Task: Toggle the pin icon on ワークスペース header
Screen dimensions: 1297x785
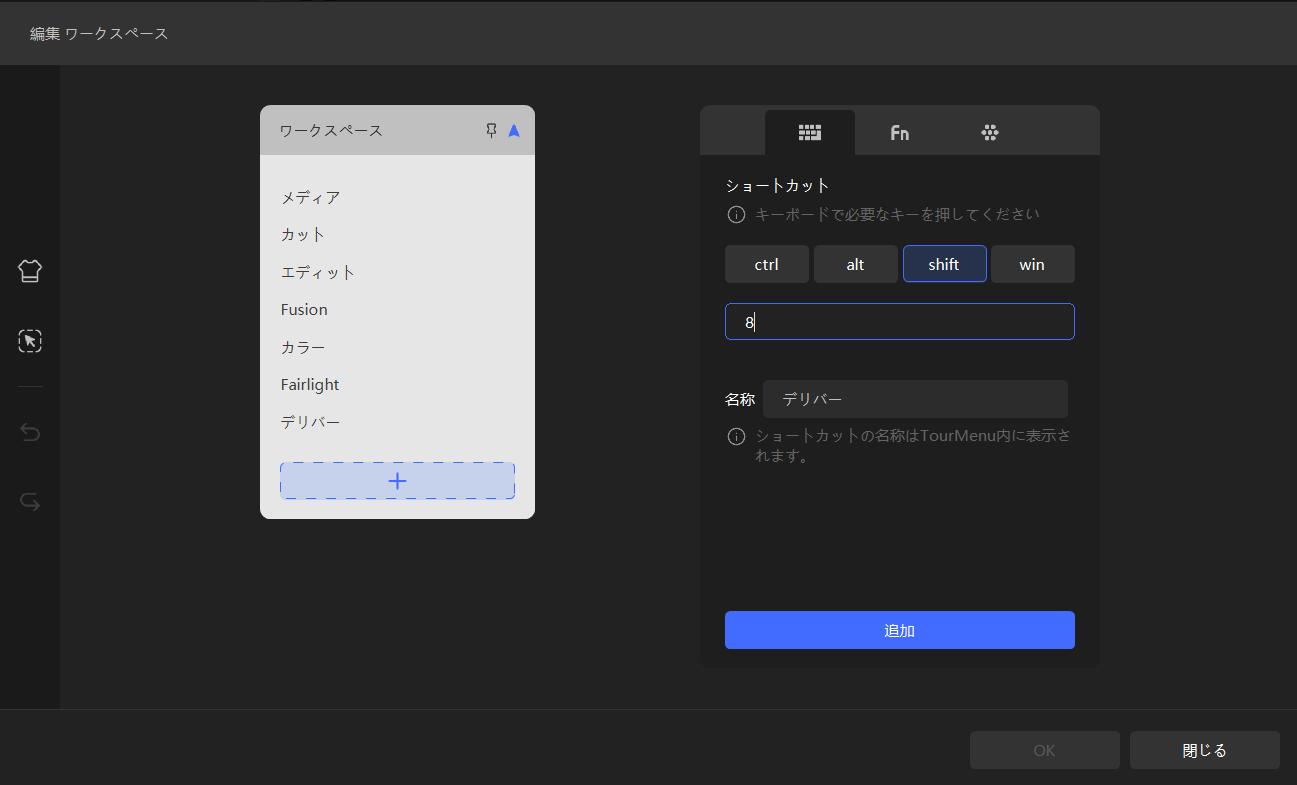Action: click(x=491, y=131)
